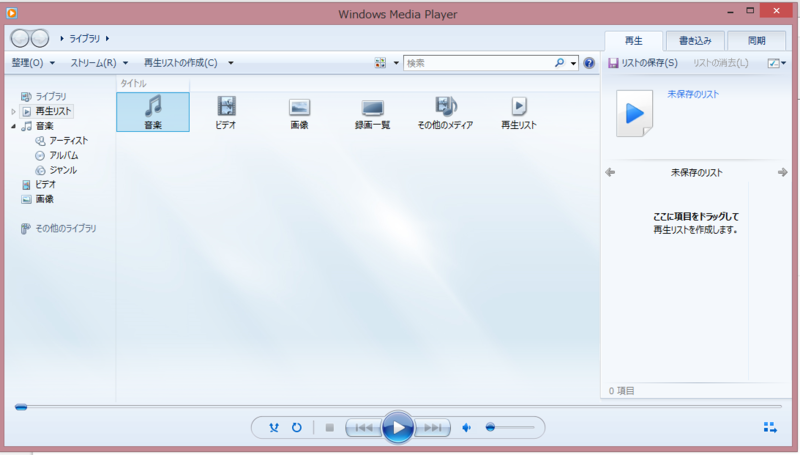Click the forward navigation button
Image resolution: width=800 pixels, height=455 pixels.
tap(39, 38)
